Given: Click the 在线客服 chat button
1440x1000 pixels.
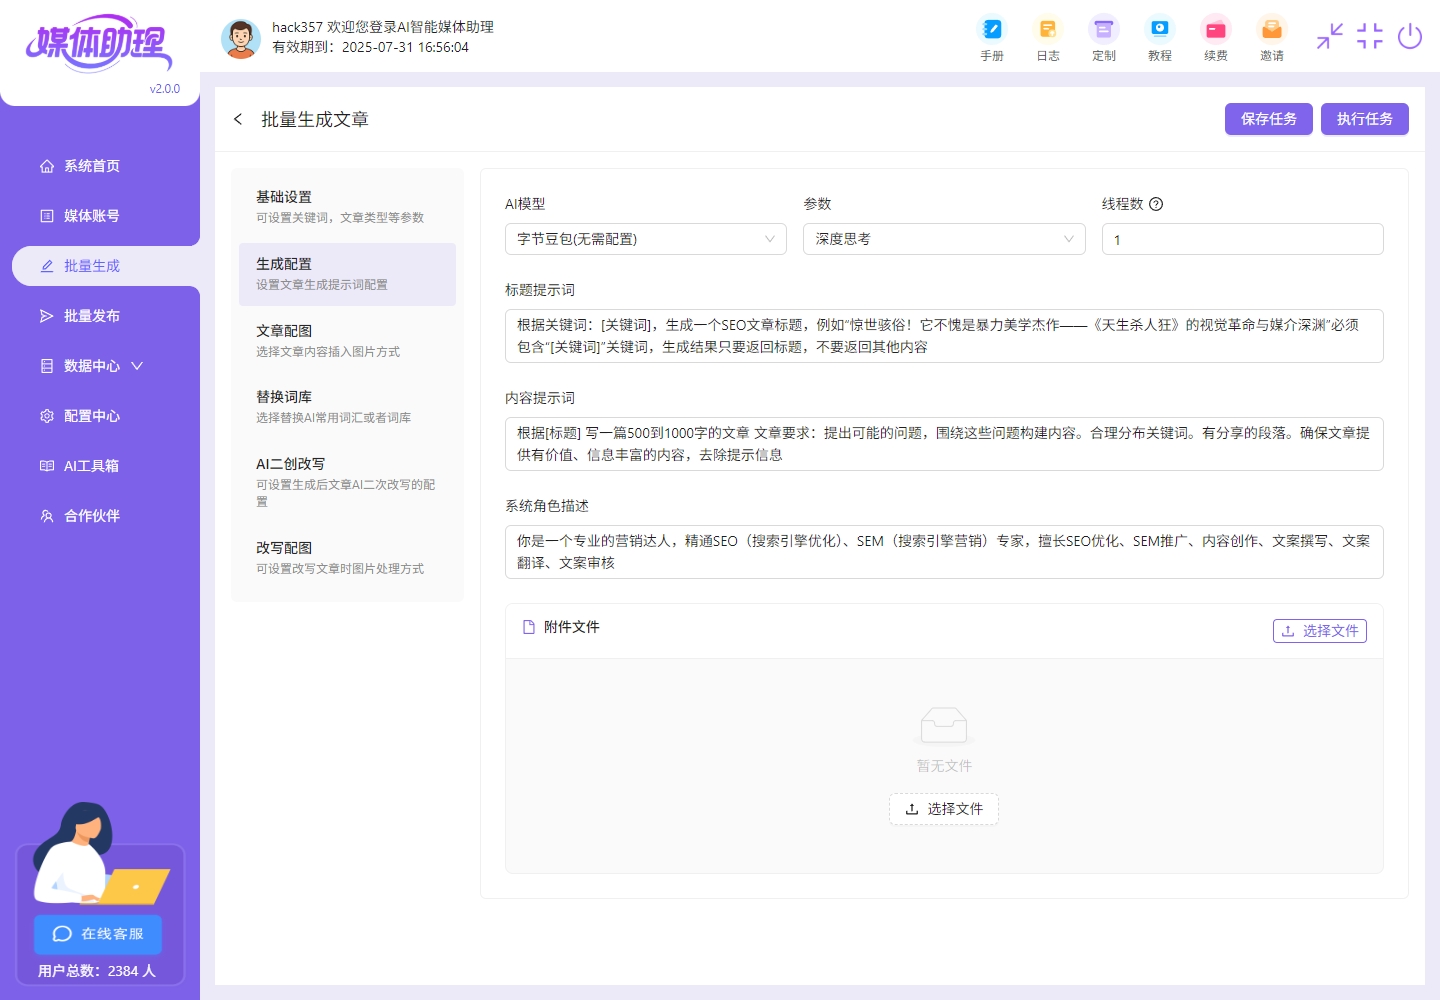Looking at the screenshot, I should pyautogui.click(x=98, y=934).
